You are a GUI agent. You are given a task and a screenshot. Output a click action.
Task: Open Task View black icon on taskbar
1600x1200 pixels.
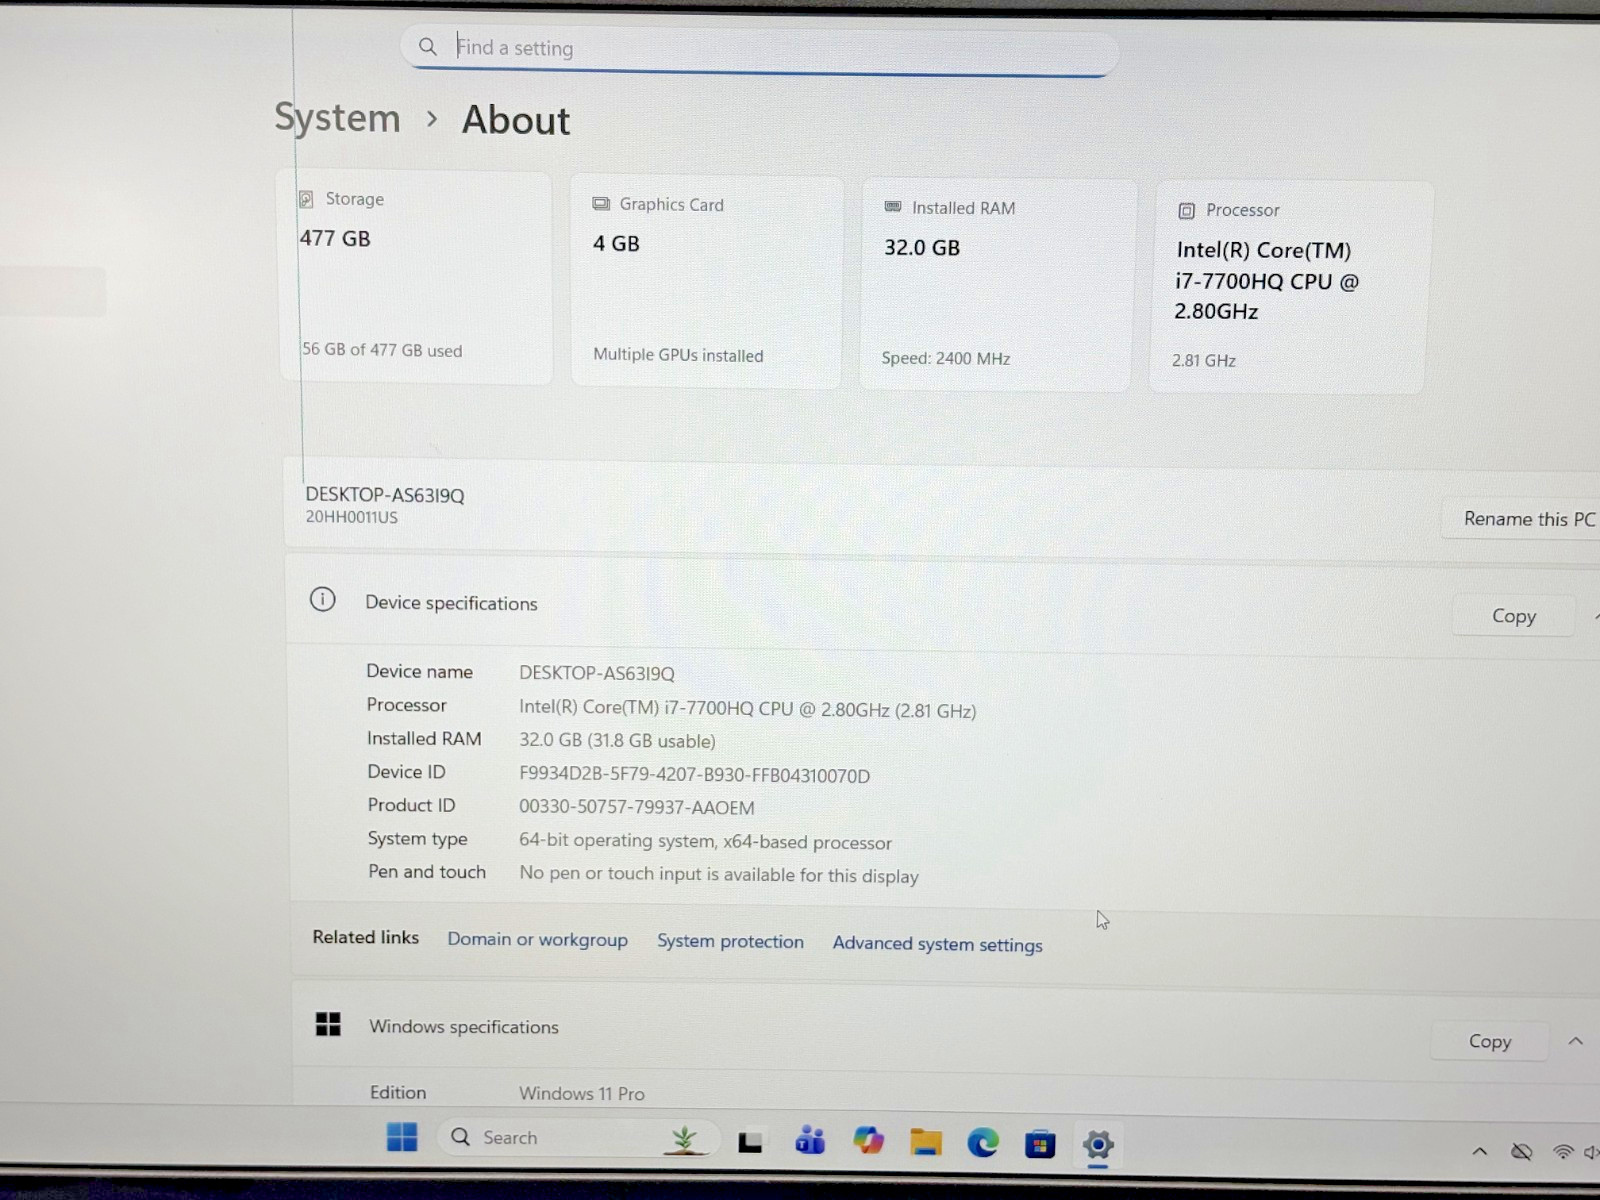pos(750,1141)
